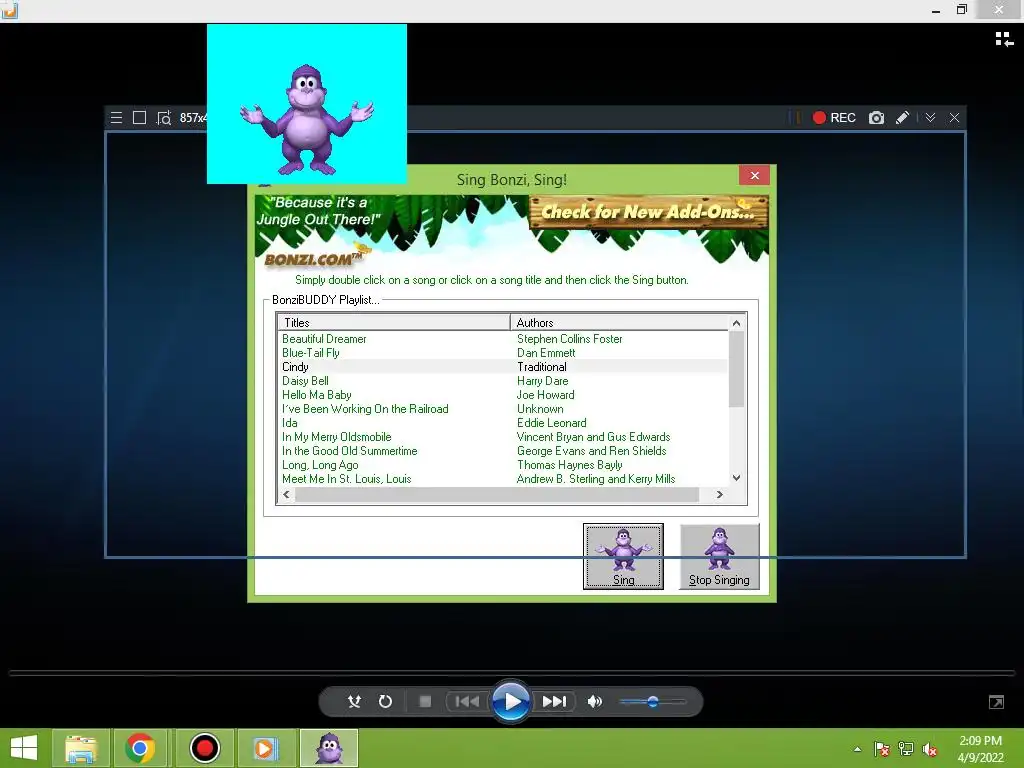This screenshot has width=1024, height=768.
Task: Select the song Long, Long Ago
Action: click(x=320, y=465)
